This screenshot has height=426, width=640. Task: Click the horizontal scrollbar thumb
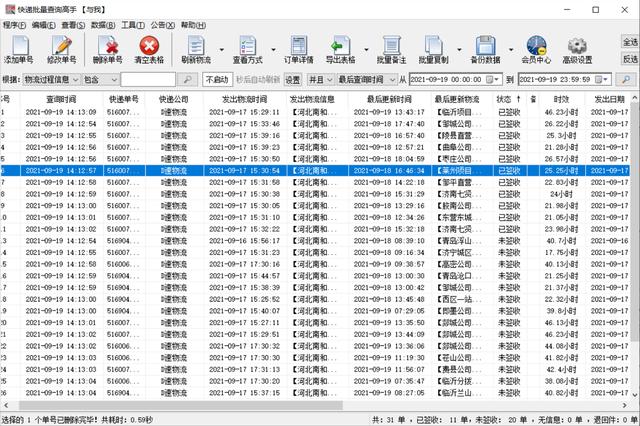[181, 405]
